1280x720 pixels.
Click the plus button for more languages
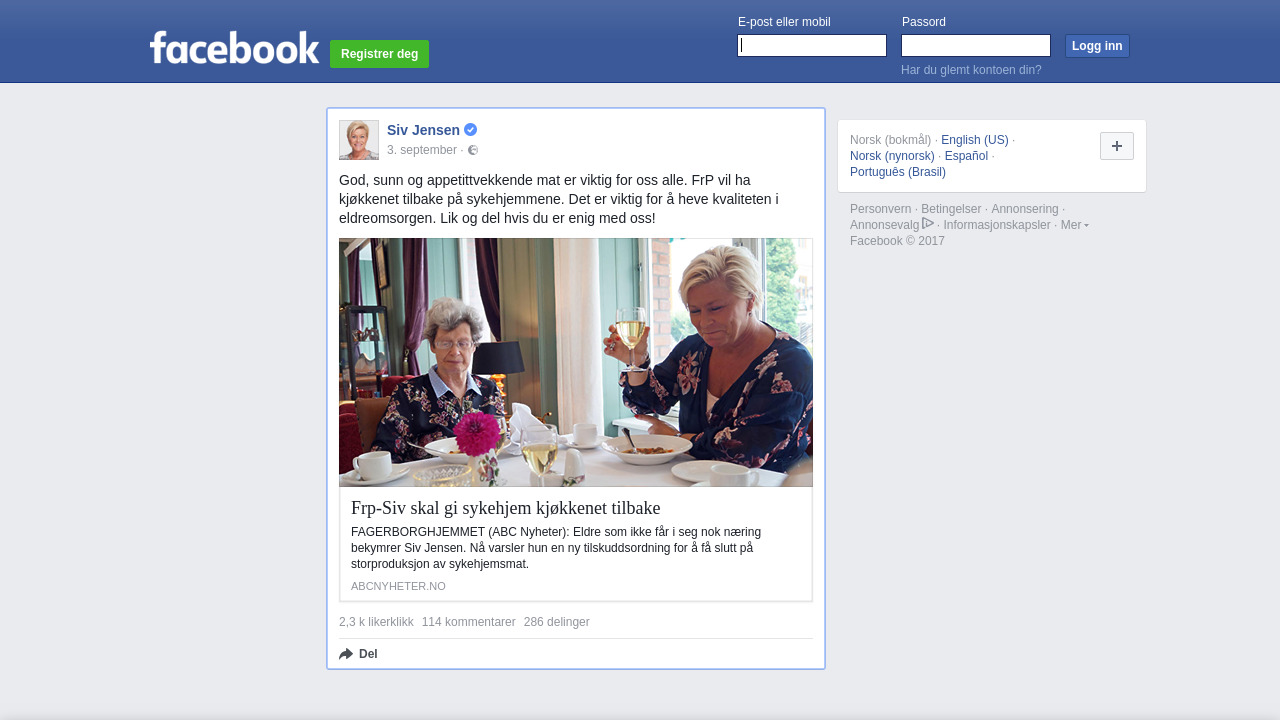(x=1117, y=146)
